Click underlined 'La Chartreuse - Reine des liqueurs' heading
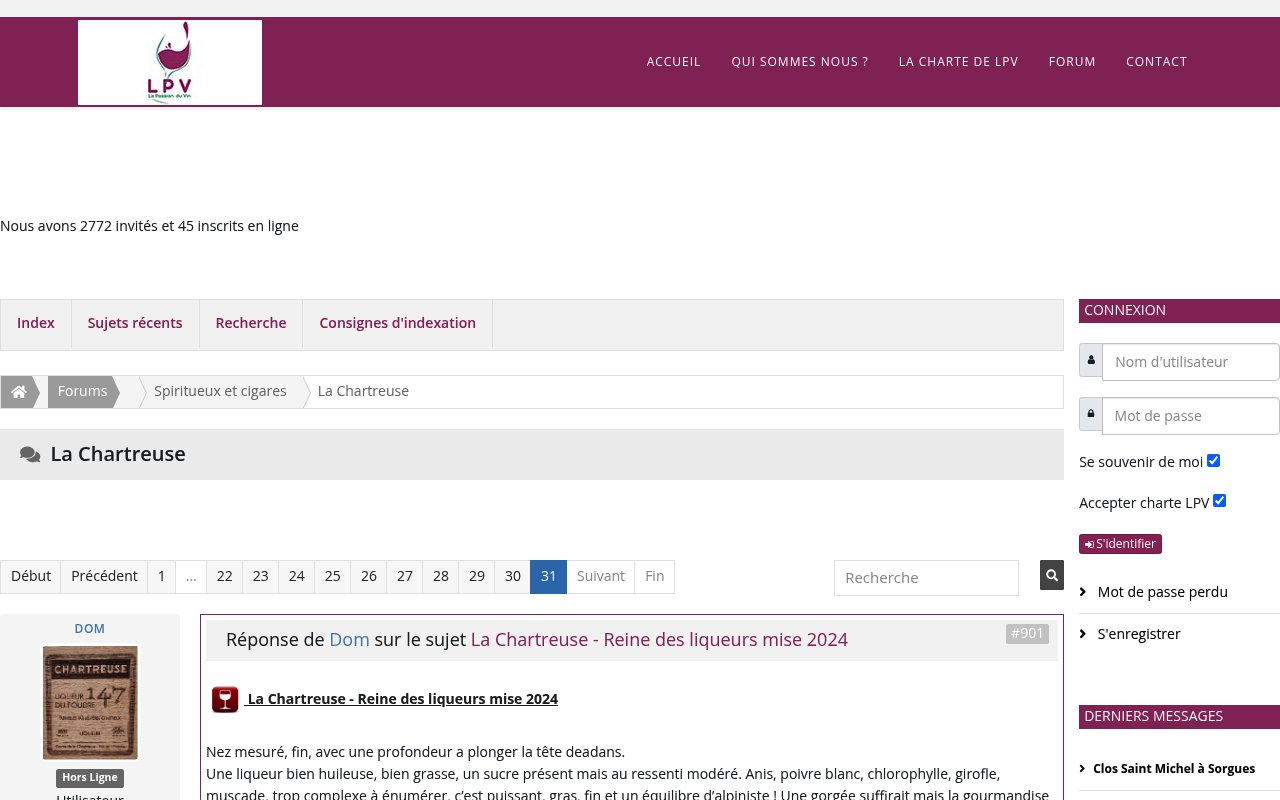The height and width of the screenshot is (800, 1280). (402, 699)
